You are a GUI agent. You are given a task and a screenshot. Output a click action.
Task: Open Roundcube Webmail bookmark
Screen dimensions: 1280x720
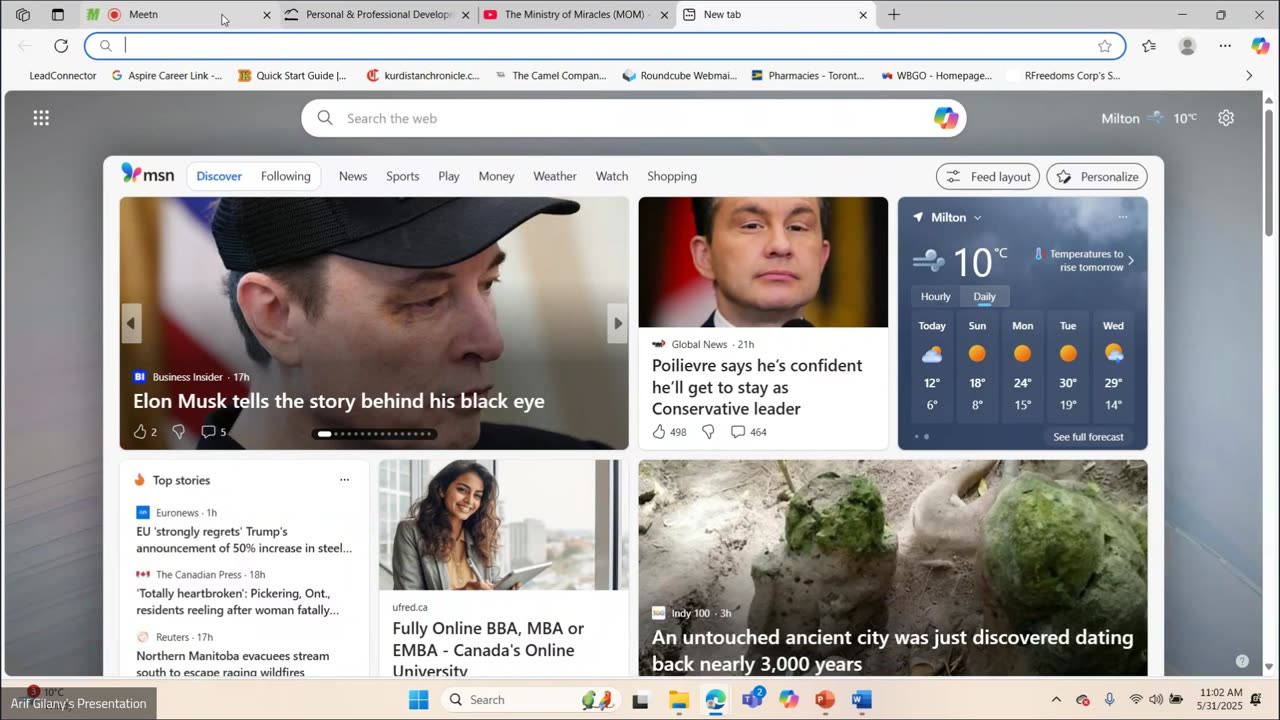(679, 75)
